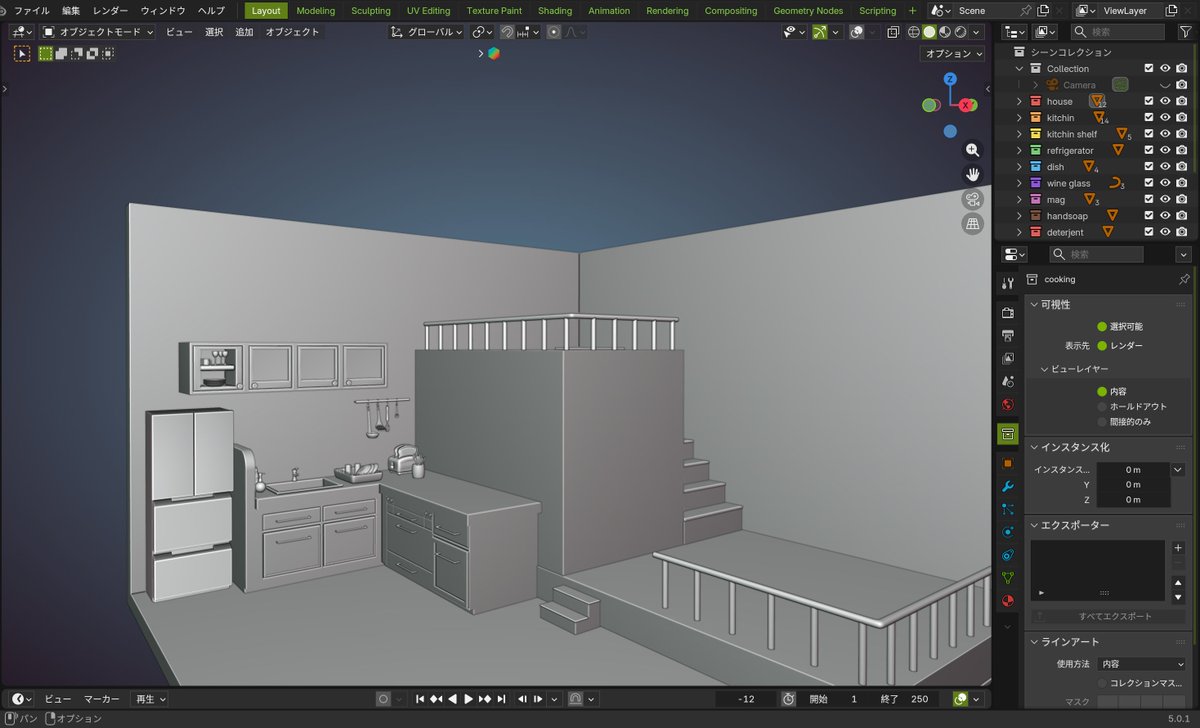This screenshot has height=728, width=1200.
Task: Open the Material properties tab icon
Action: (x=1008, y=601)
